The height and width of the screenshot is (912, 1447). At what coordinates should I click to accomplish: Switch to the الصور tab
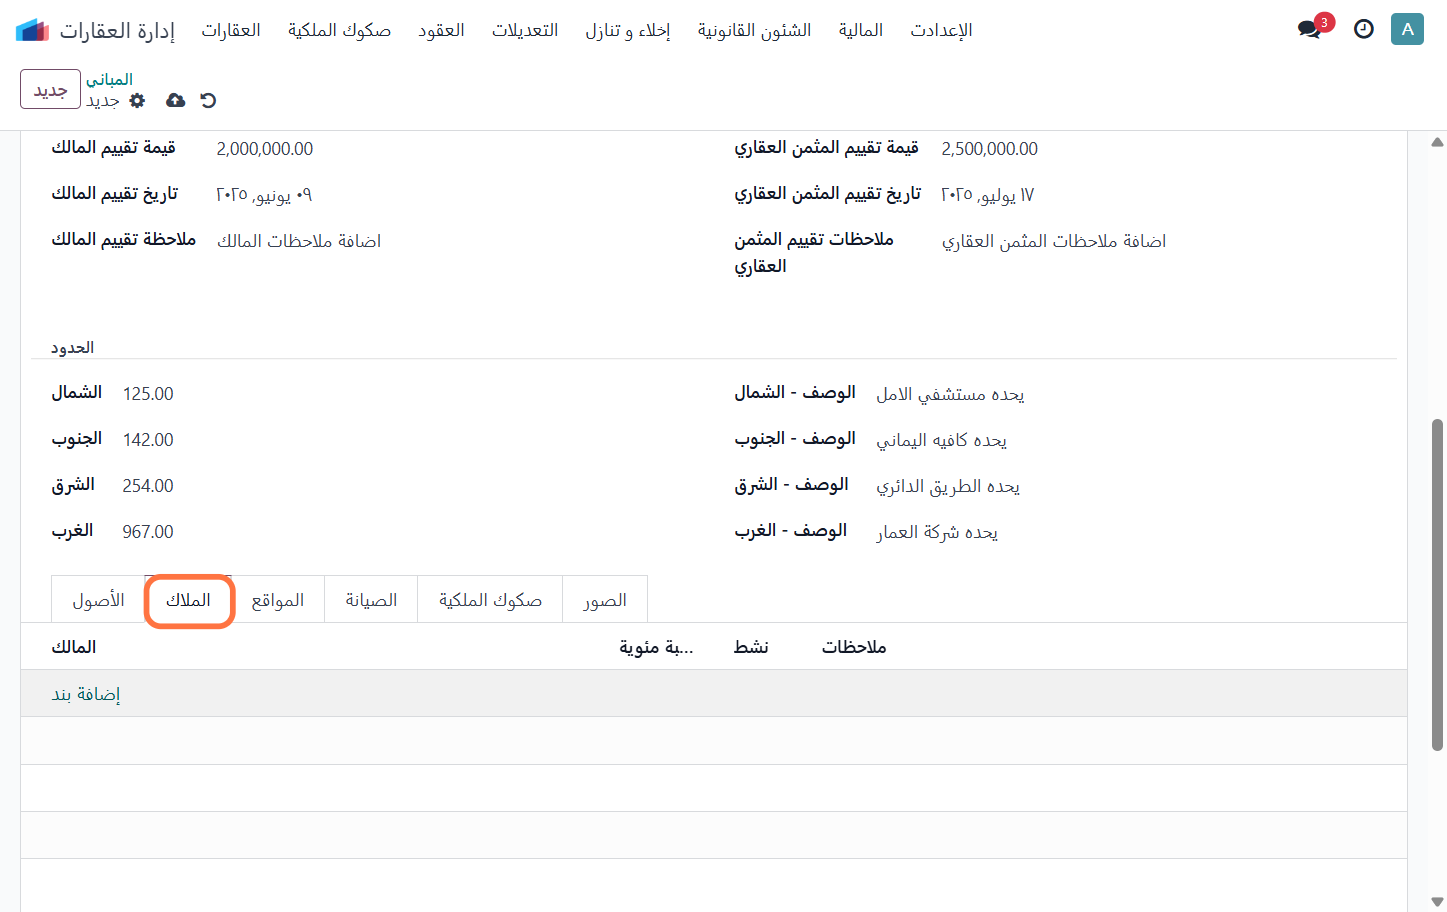click(605, 600)
